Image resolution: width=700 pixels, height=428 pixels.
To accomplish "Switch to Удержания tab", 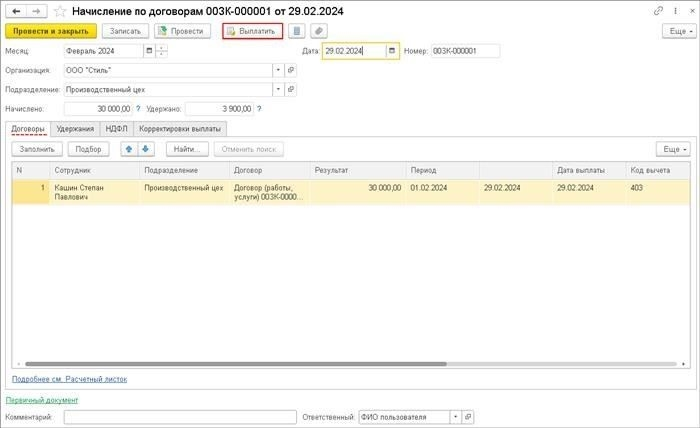I will coord(75,129).
